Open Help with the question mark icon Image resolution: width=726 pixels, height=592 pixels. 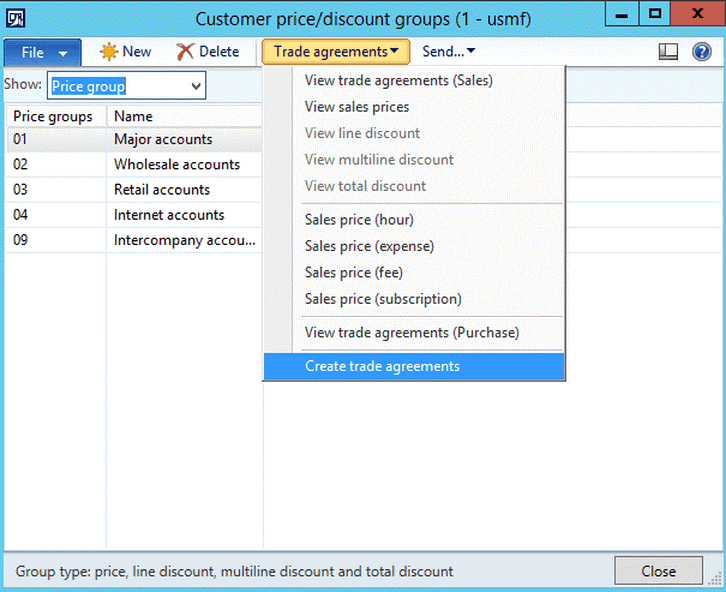[x=701, y=51]
